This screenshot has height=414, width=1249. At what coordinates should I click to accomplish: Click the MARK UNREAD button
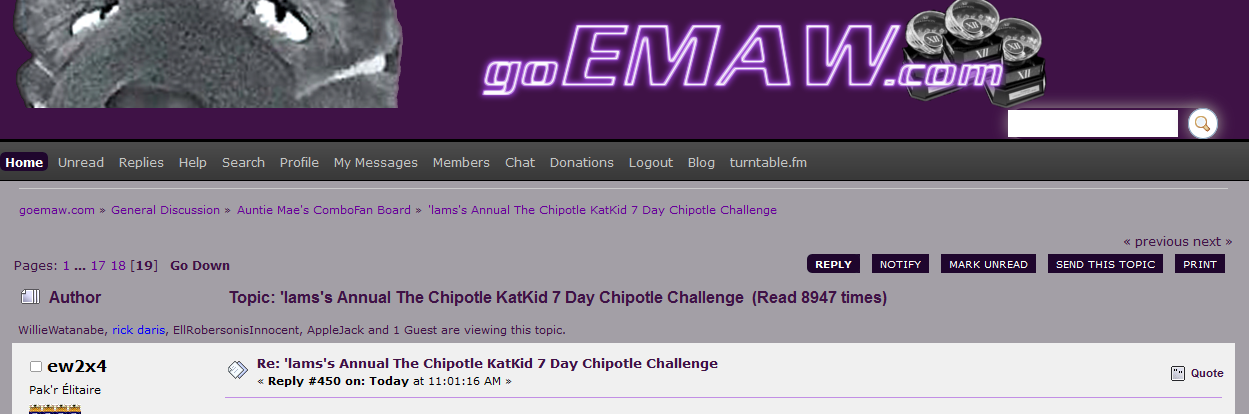(988, 264)
